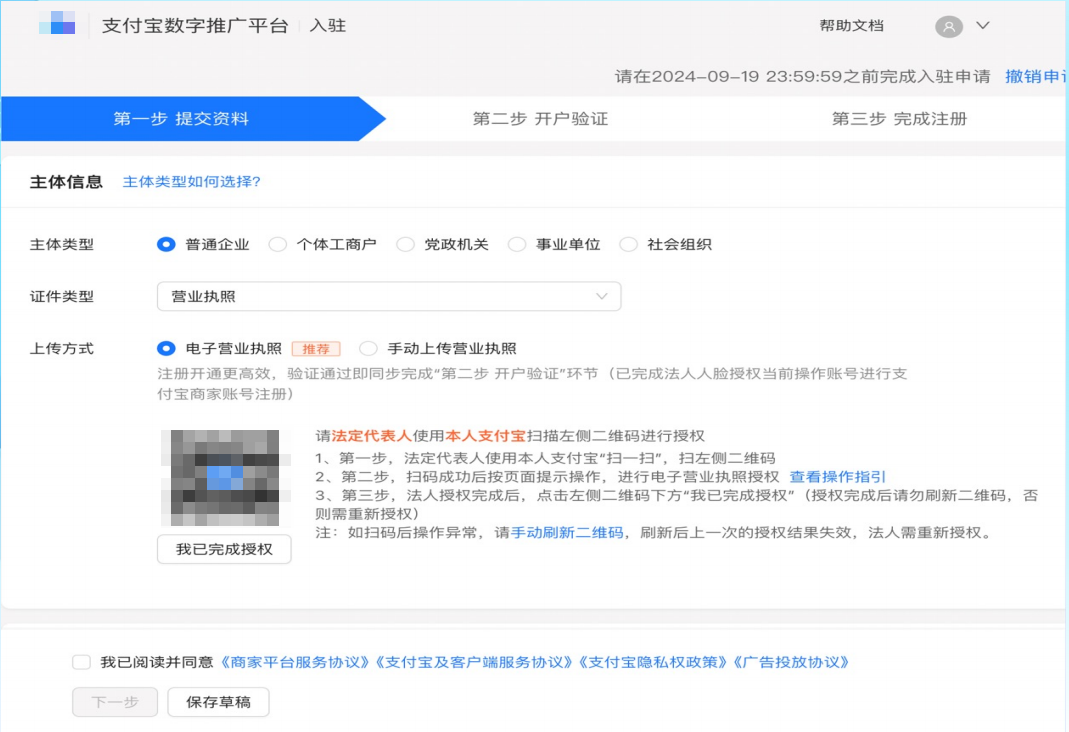Click the Alipay platform logo icon
The width and height of the screenshot is (1069, 732).
click(x=57, y=22)
